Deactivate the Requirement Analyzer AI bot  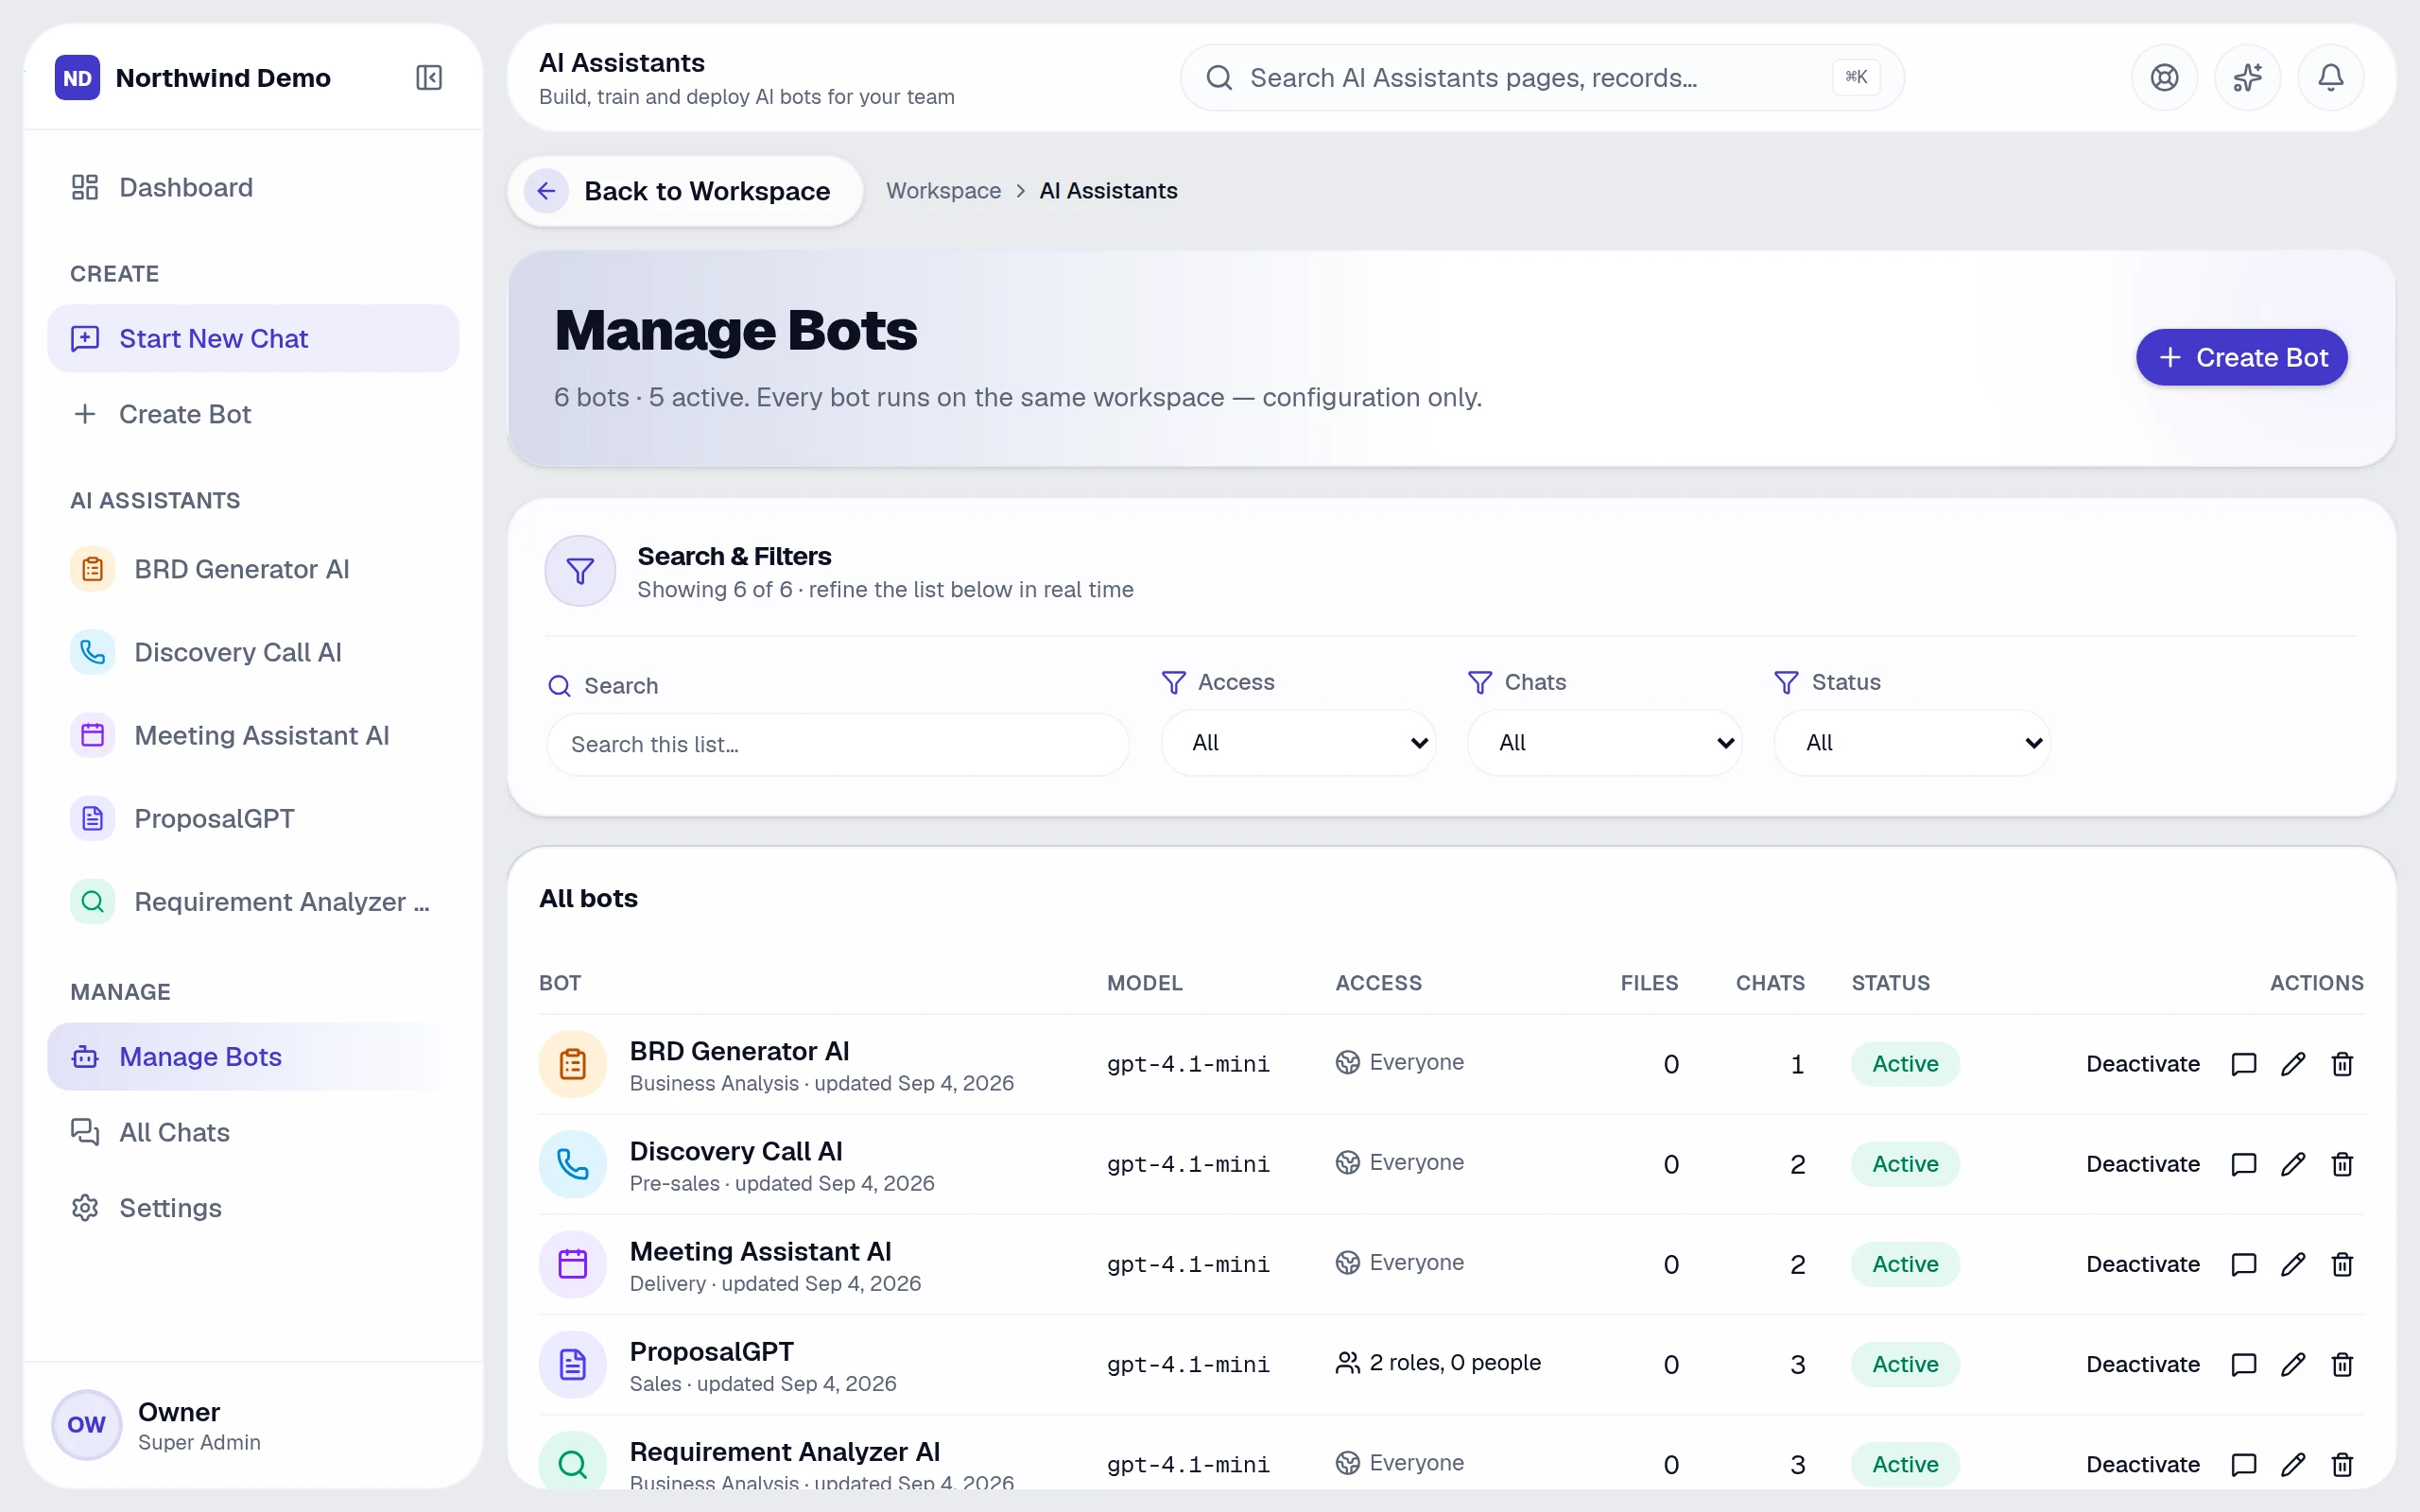[2142, 1464]
